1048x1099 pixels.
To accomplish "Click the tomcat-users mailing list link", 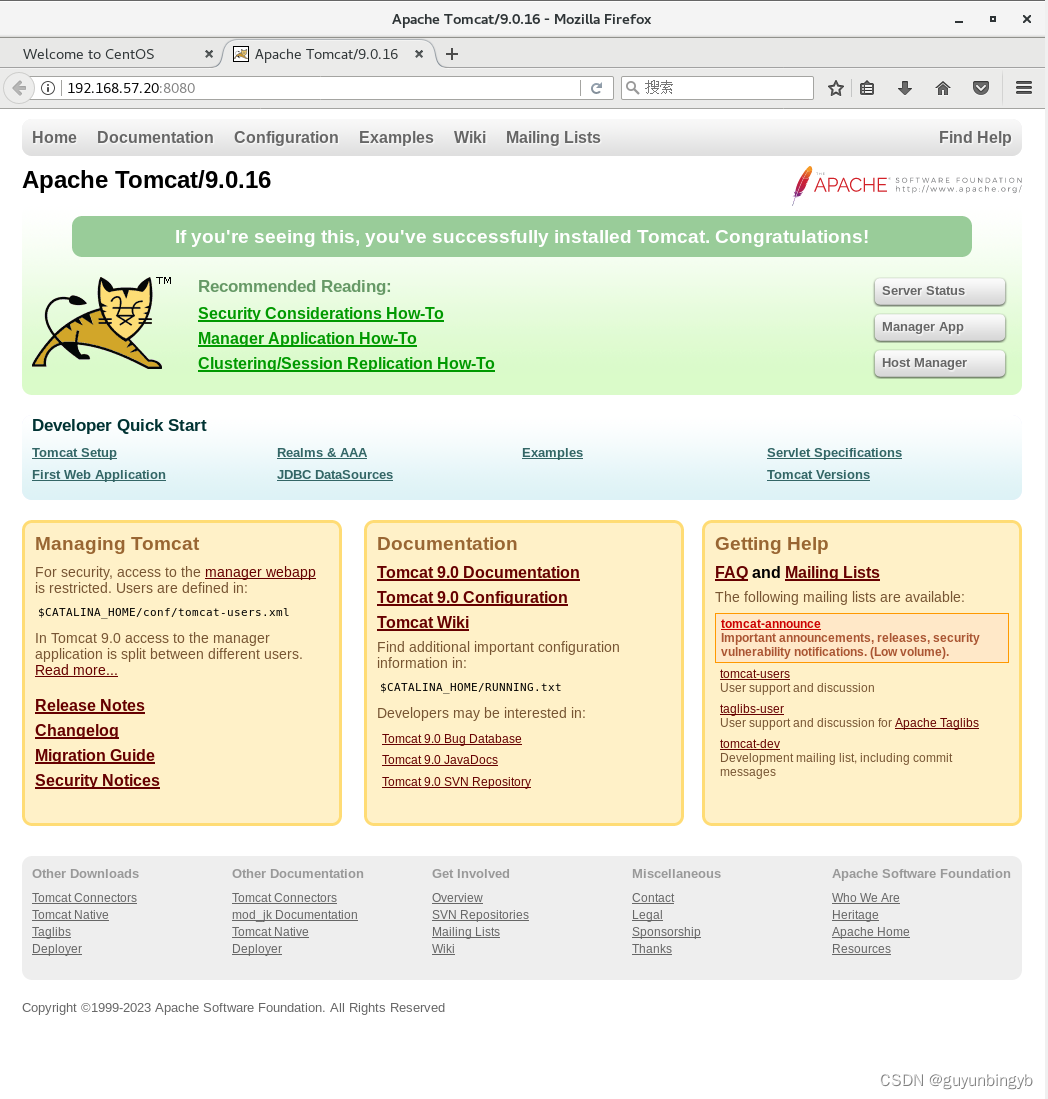I will pos(755,674).
